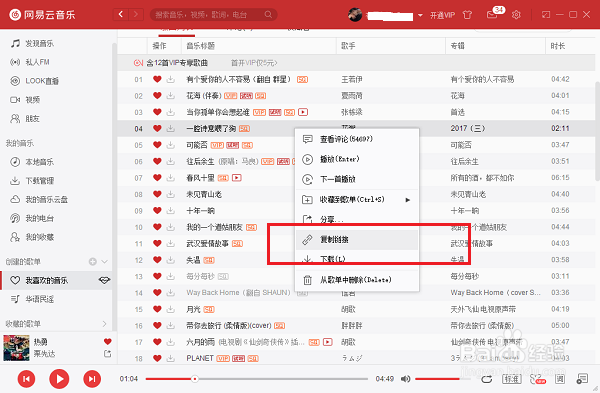
Task: Toggle heart on song 08 未见青山老
Action: tap(157, 194)
